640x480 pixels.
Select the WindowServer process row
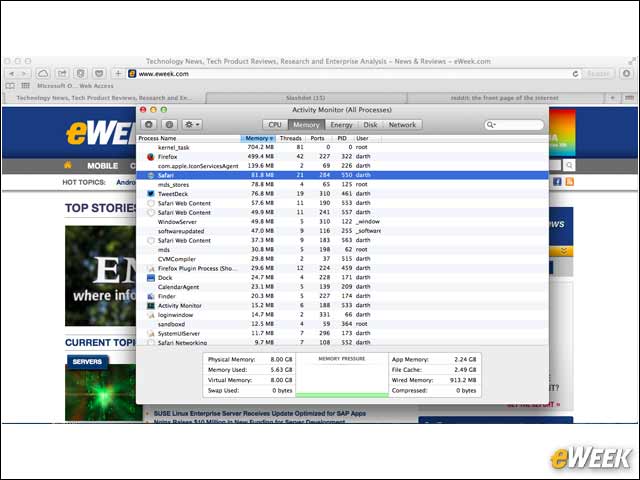[342, 222]
